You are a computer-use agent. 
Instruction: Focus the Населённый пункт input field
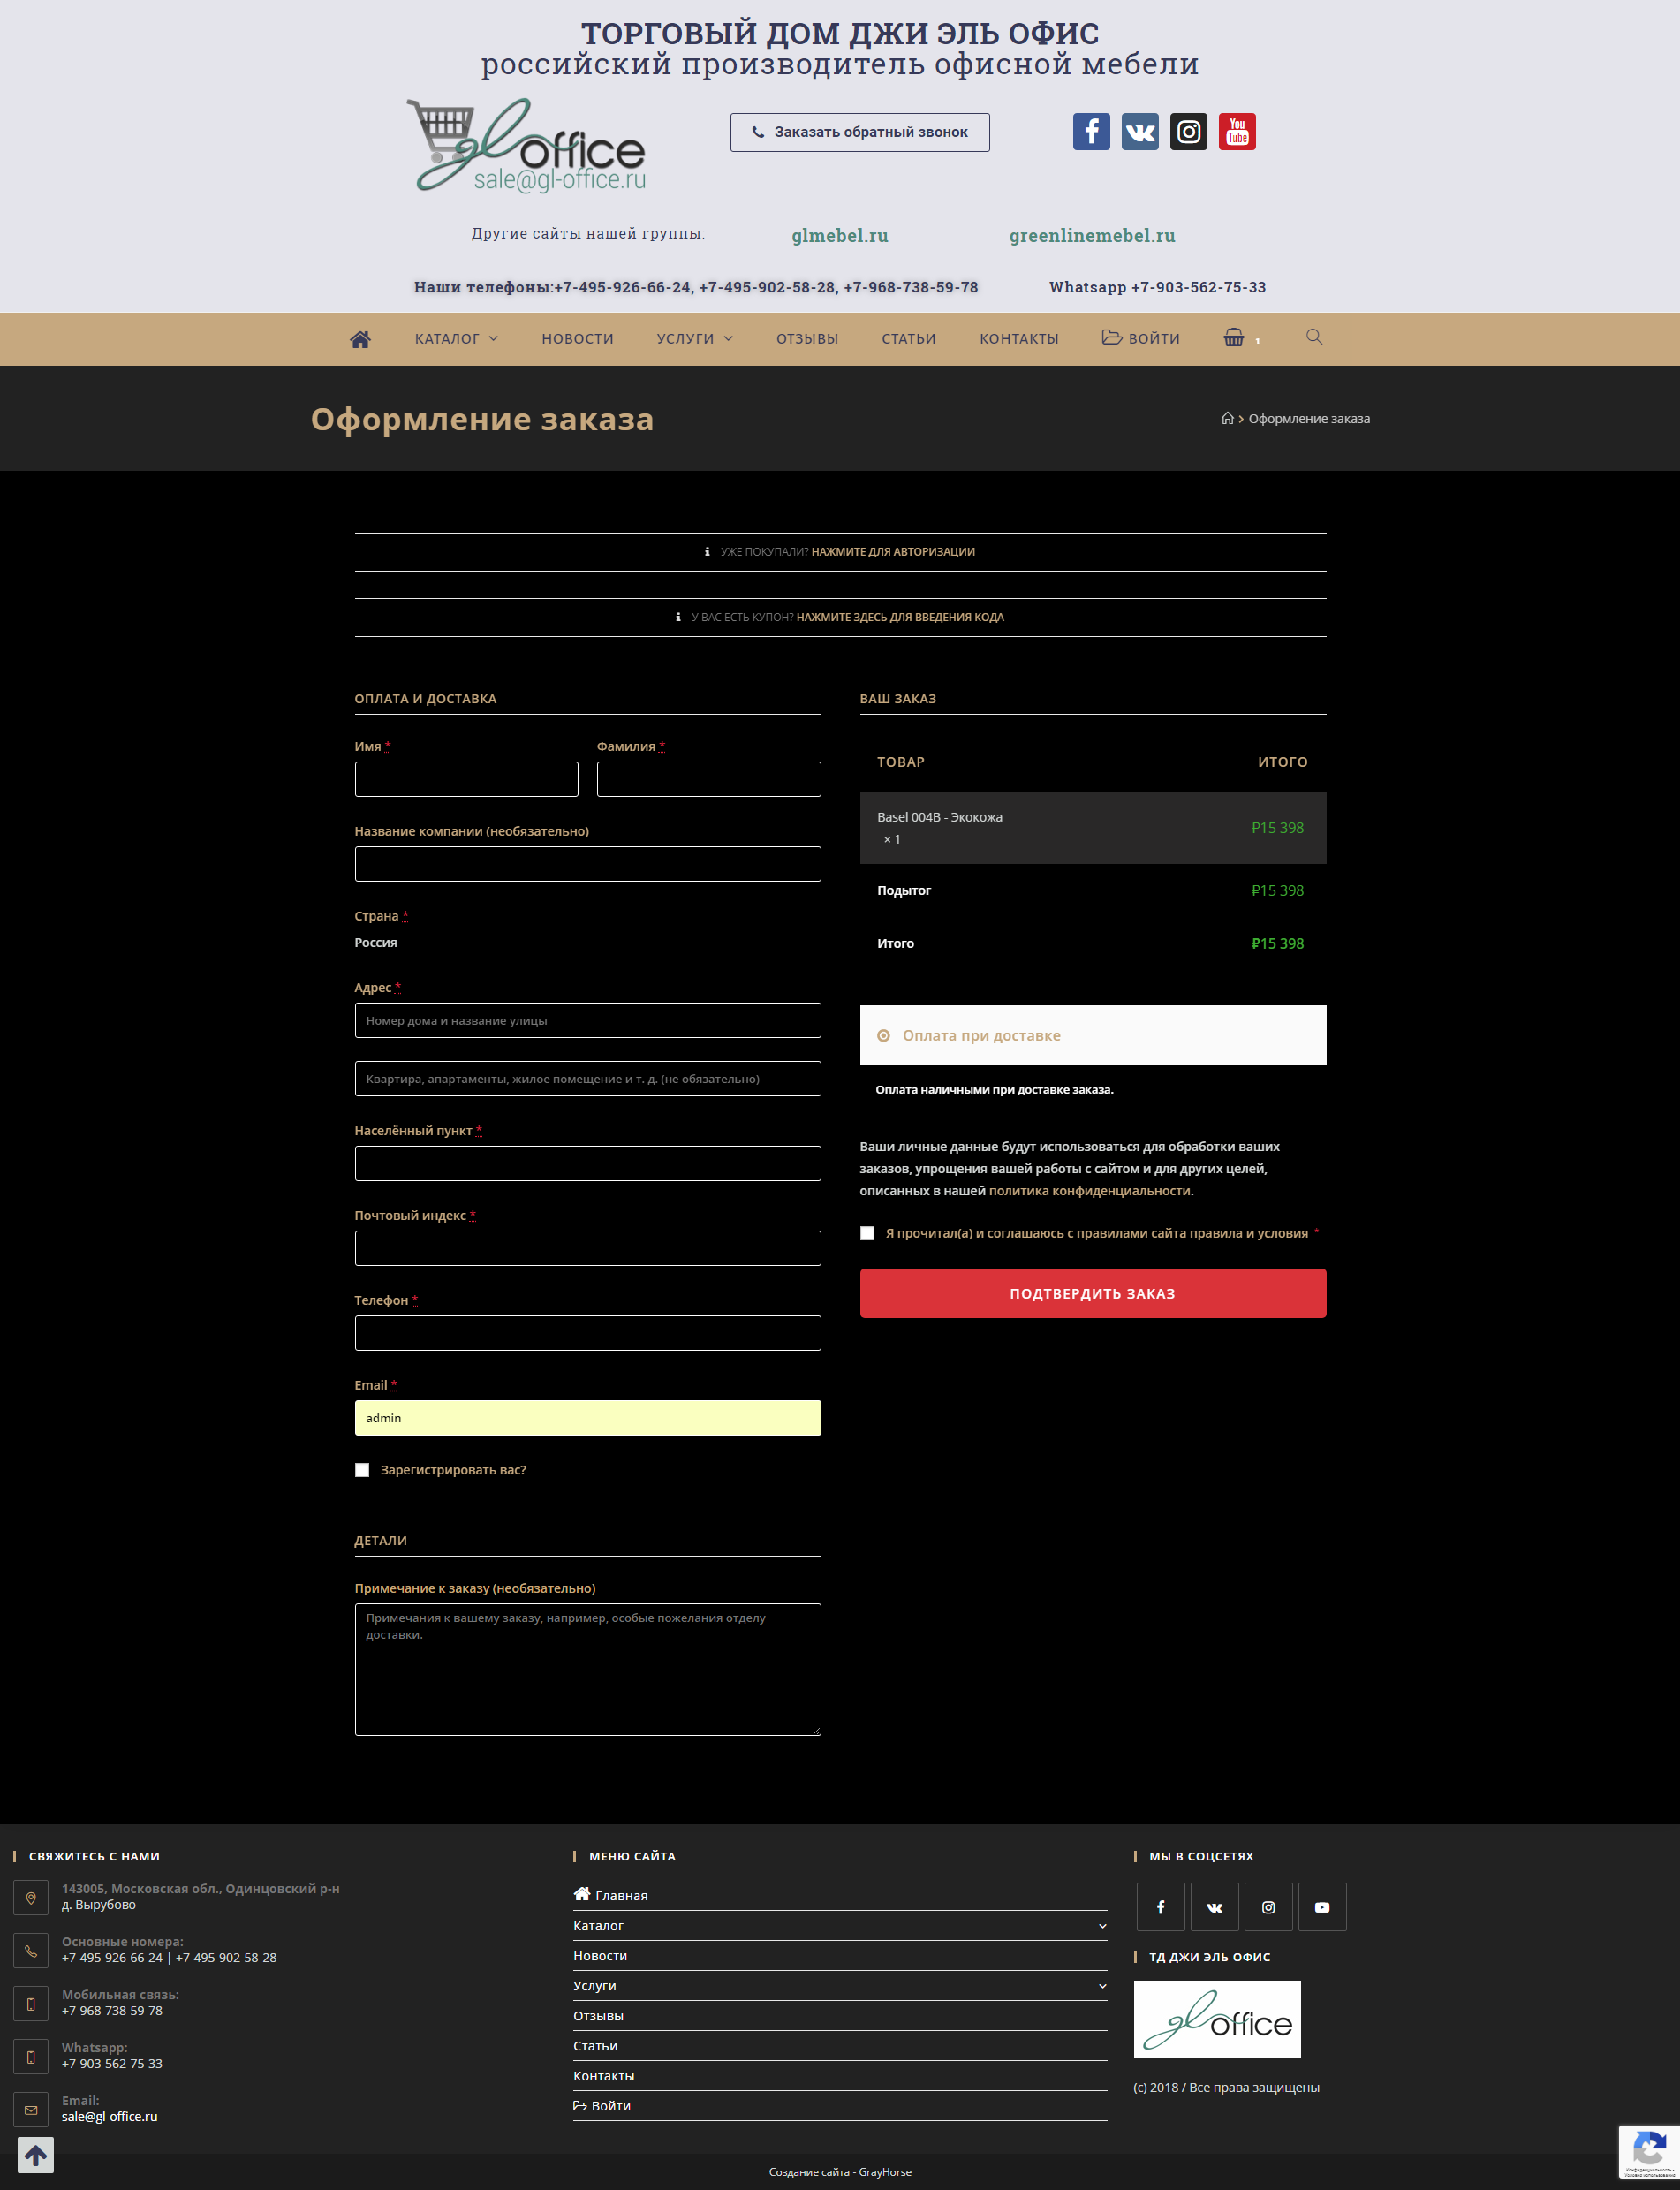588,1163
